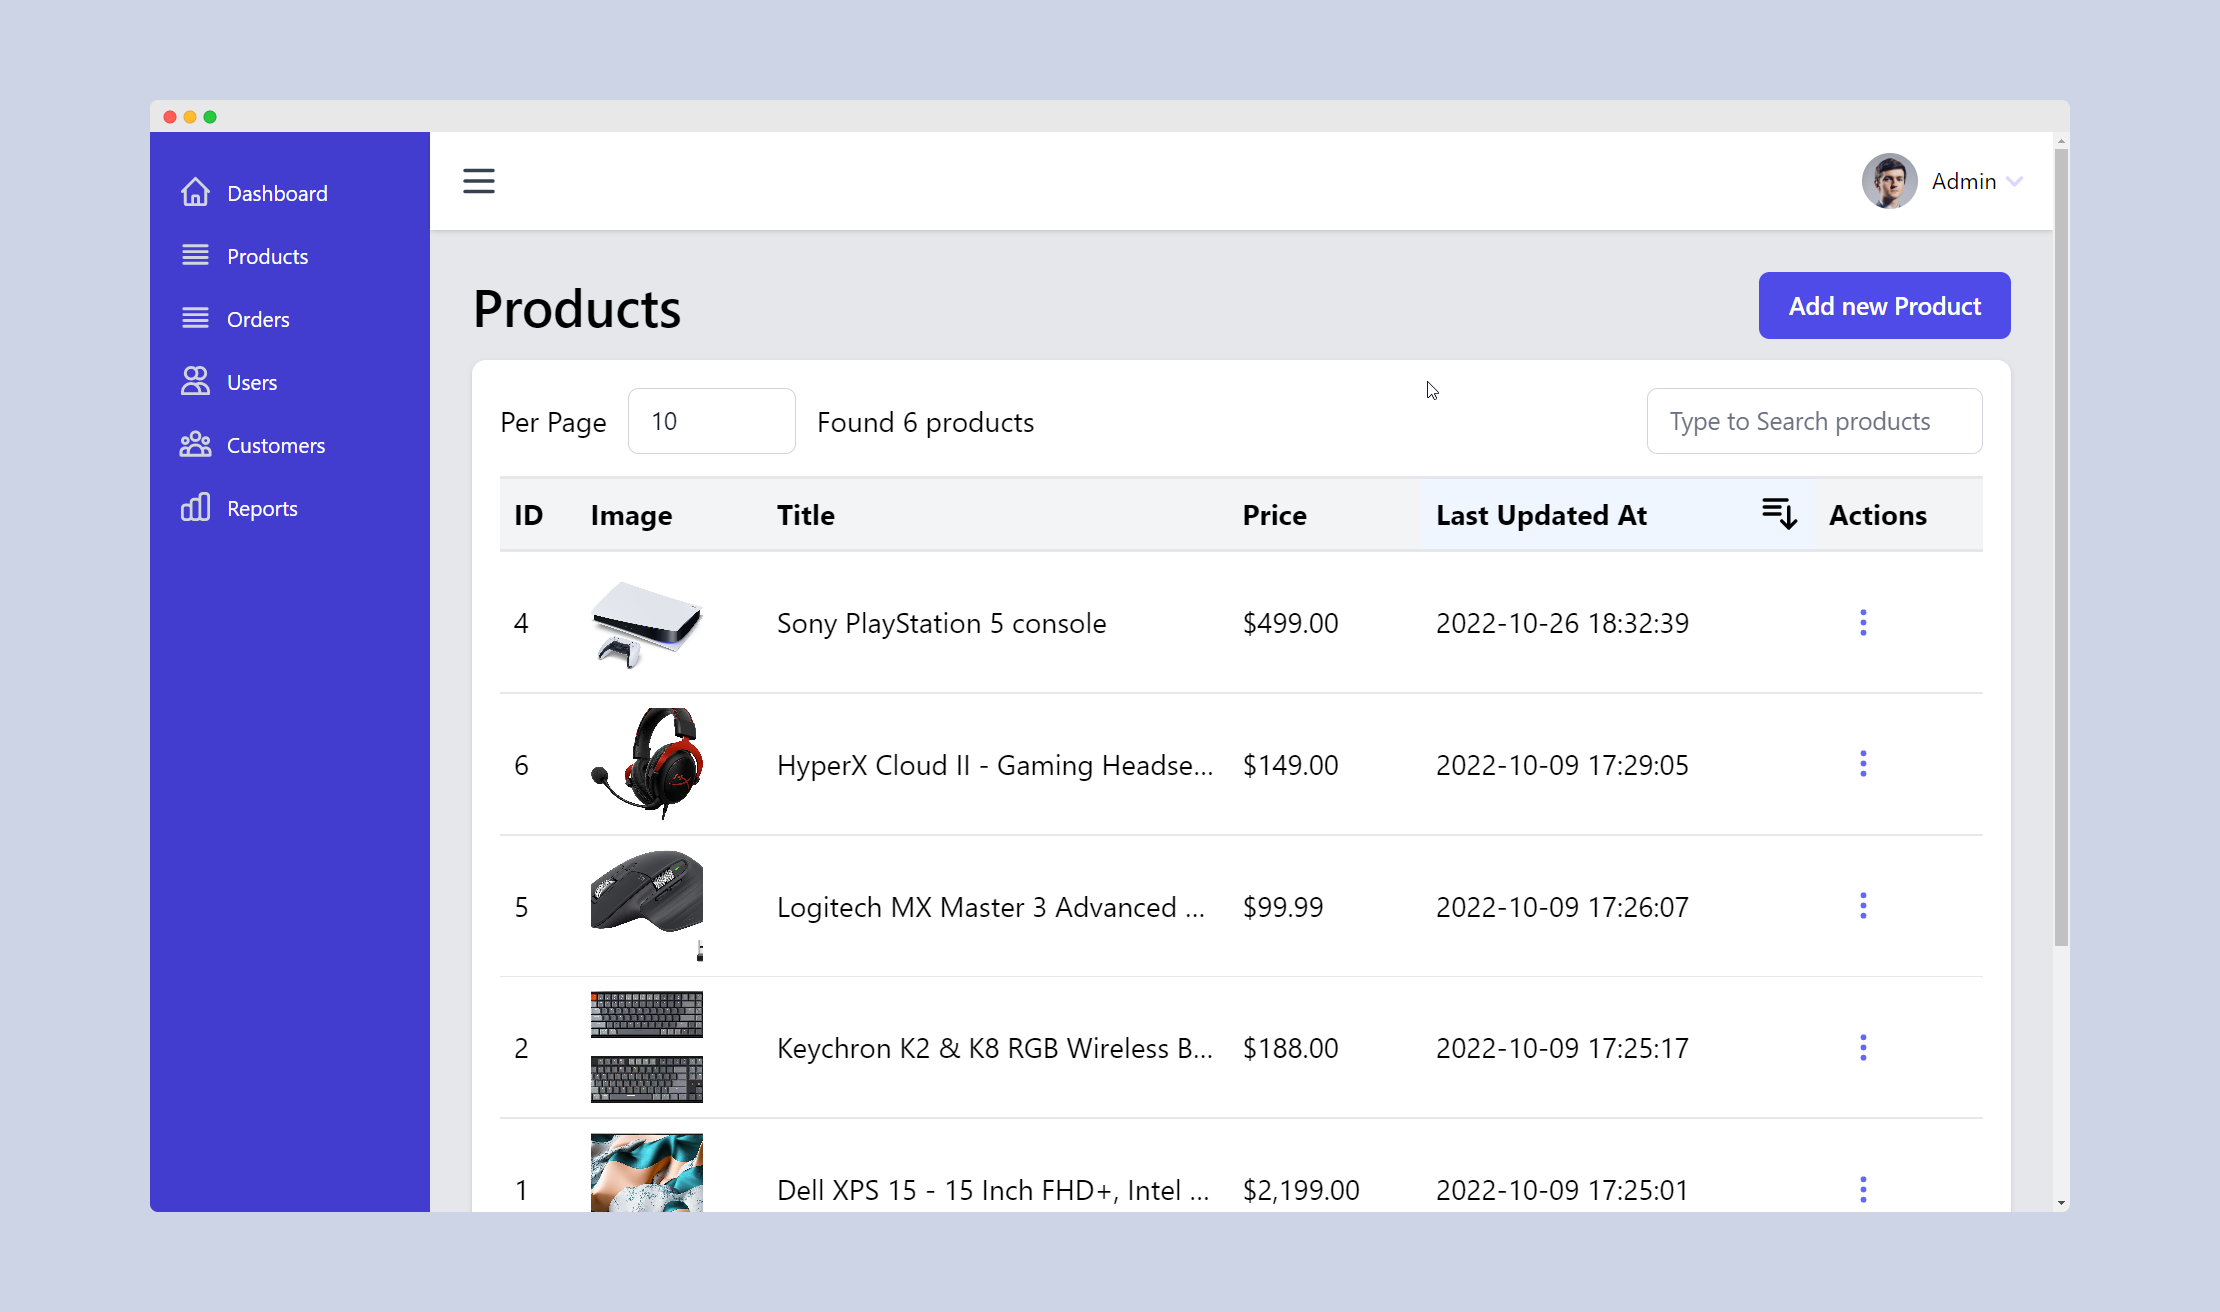
Task: Click the 2022-10-09 17:25:17 timestamp
Action: pyautogui.click(x=1562, y=1048)
